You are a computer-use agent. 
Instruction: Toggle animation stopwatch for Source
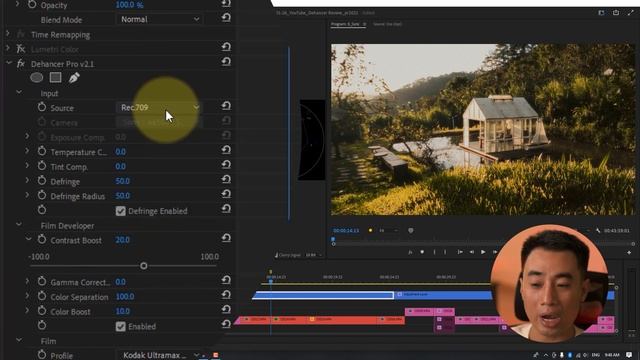[42, 107]
